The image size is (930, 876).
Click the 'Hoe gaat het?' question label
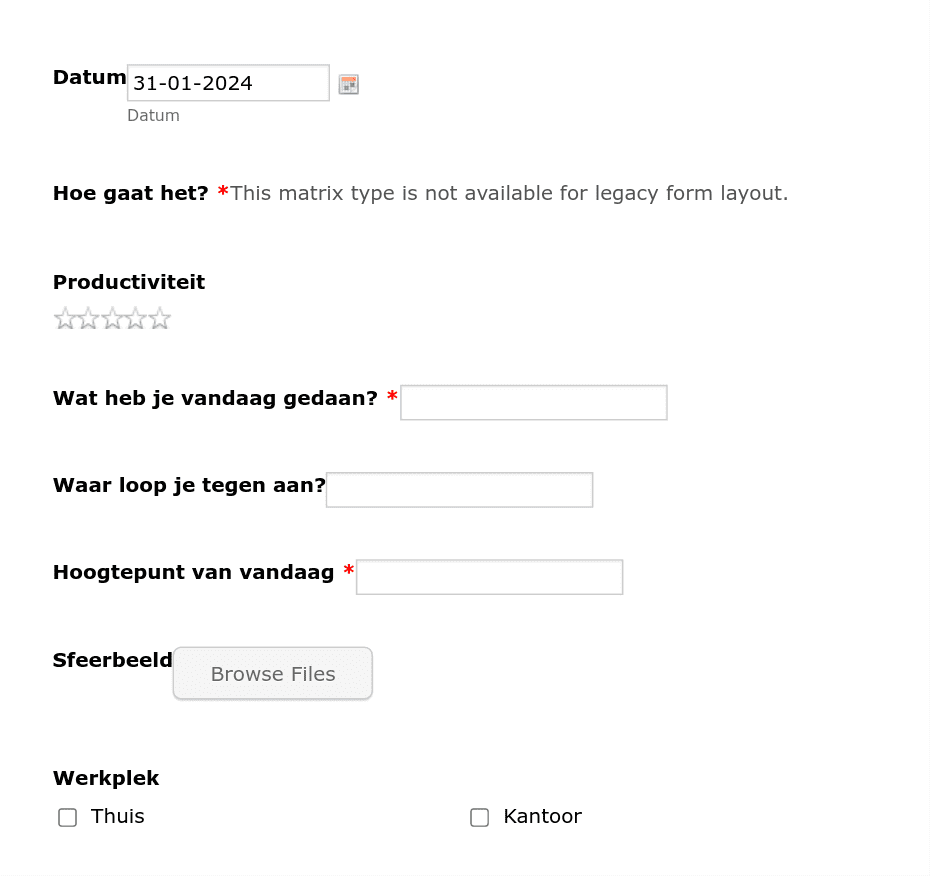click(130, 193)
